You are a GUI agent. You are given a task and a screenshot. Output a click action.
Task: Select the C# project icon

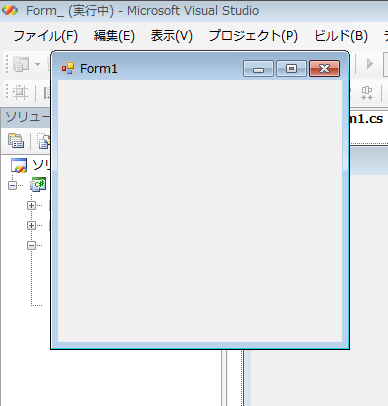pos(38,185)
